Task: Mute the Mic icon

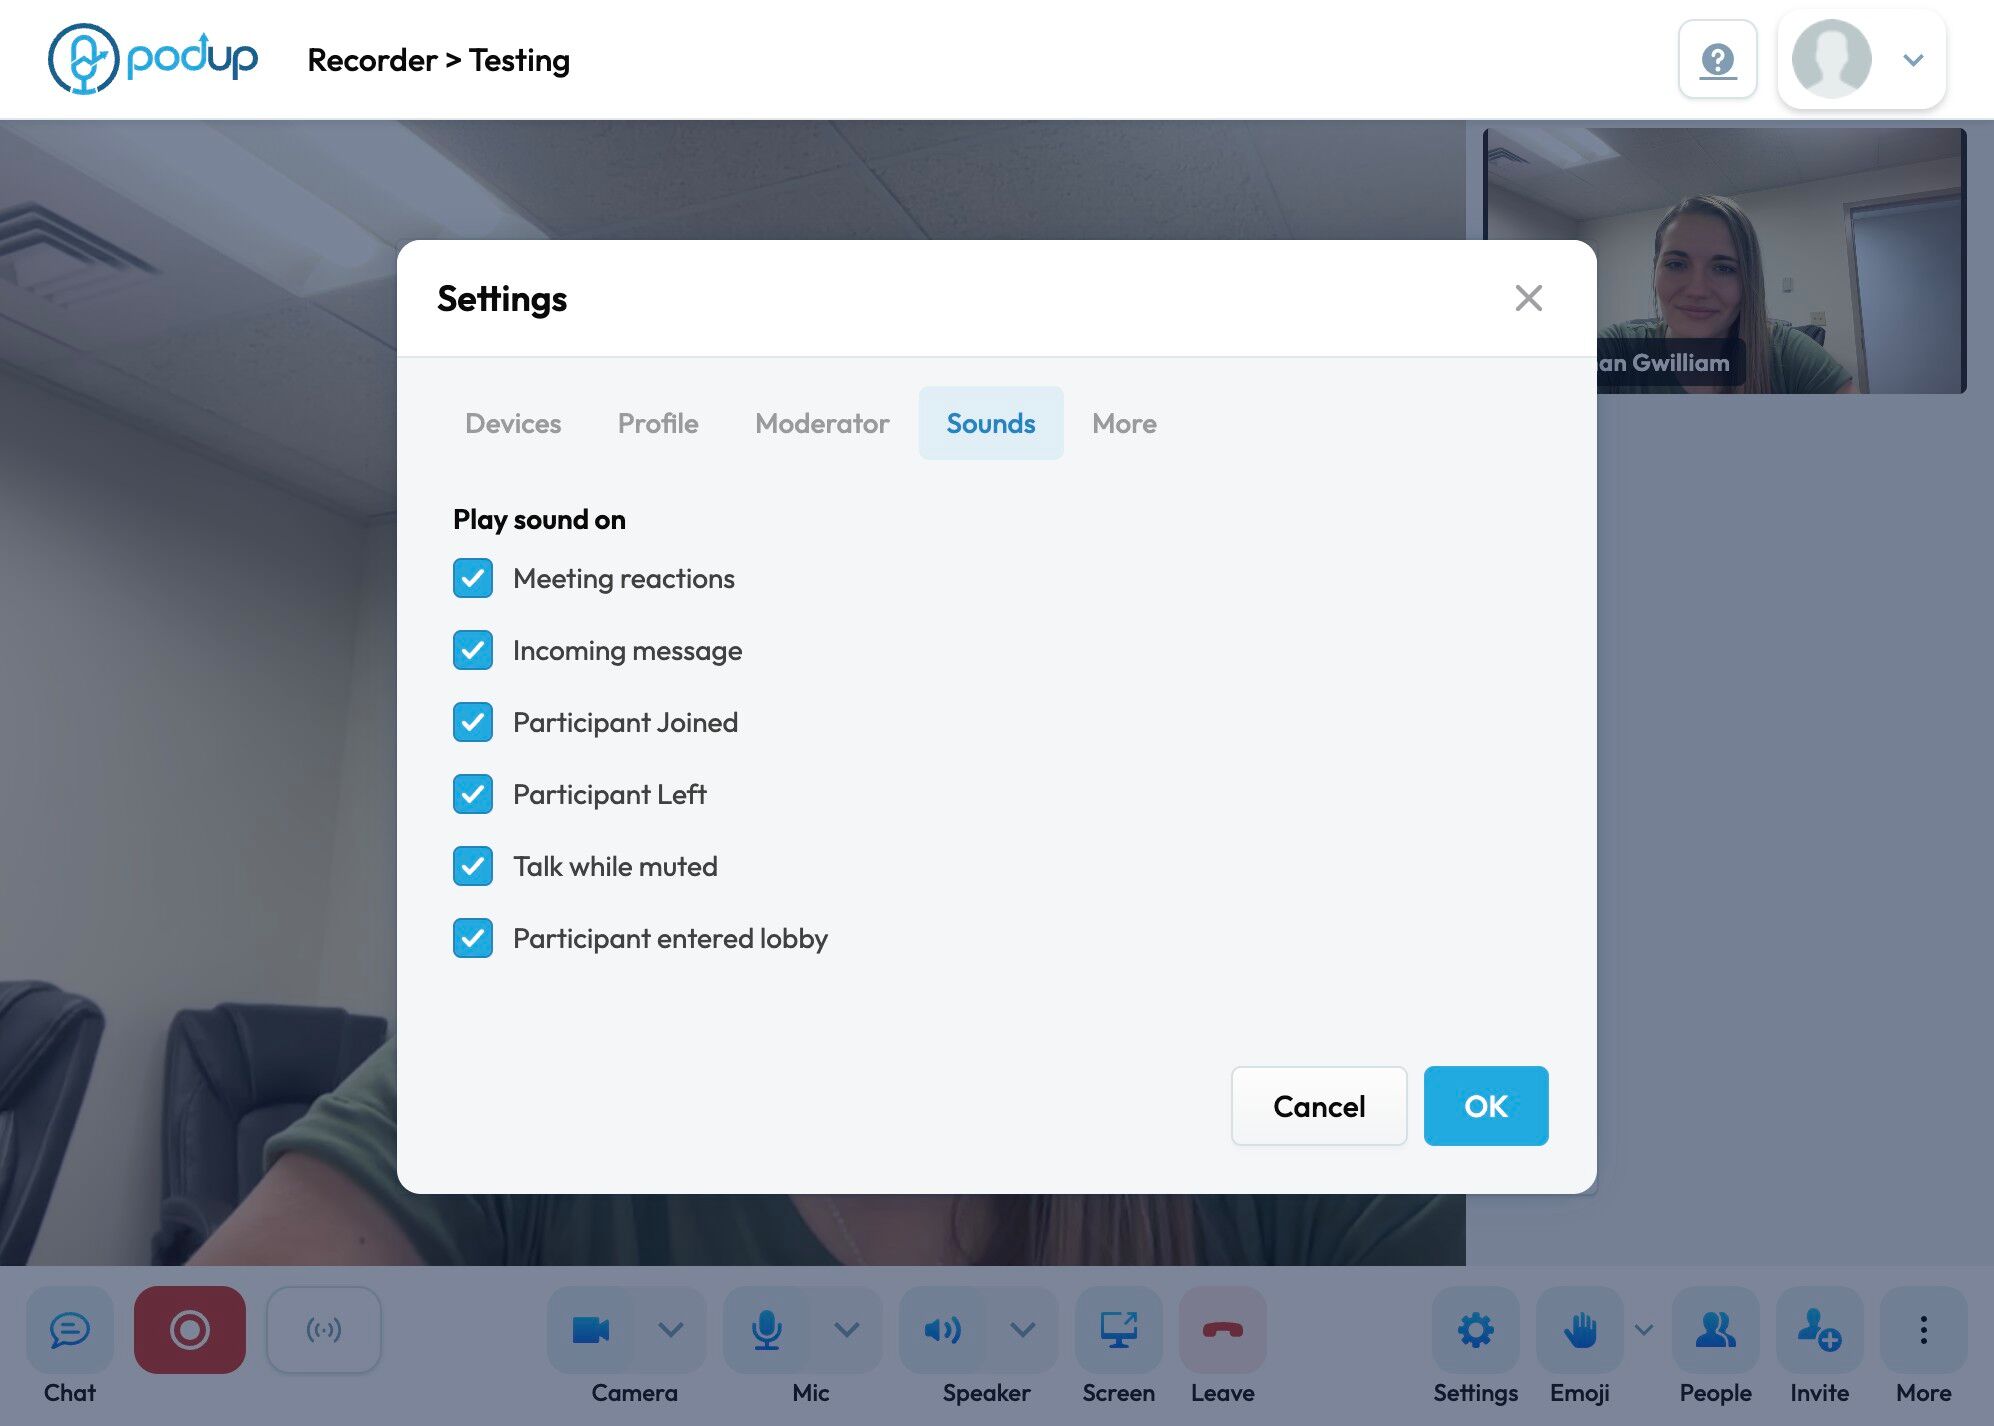Action: [x=767, y=1329]
